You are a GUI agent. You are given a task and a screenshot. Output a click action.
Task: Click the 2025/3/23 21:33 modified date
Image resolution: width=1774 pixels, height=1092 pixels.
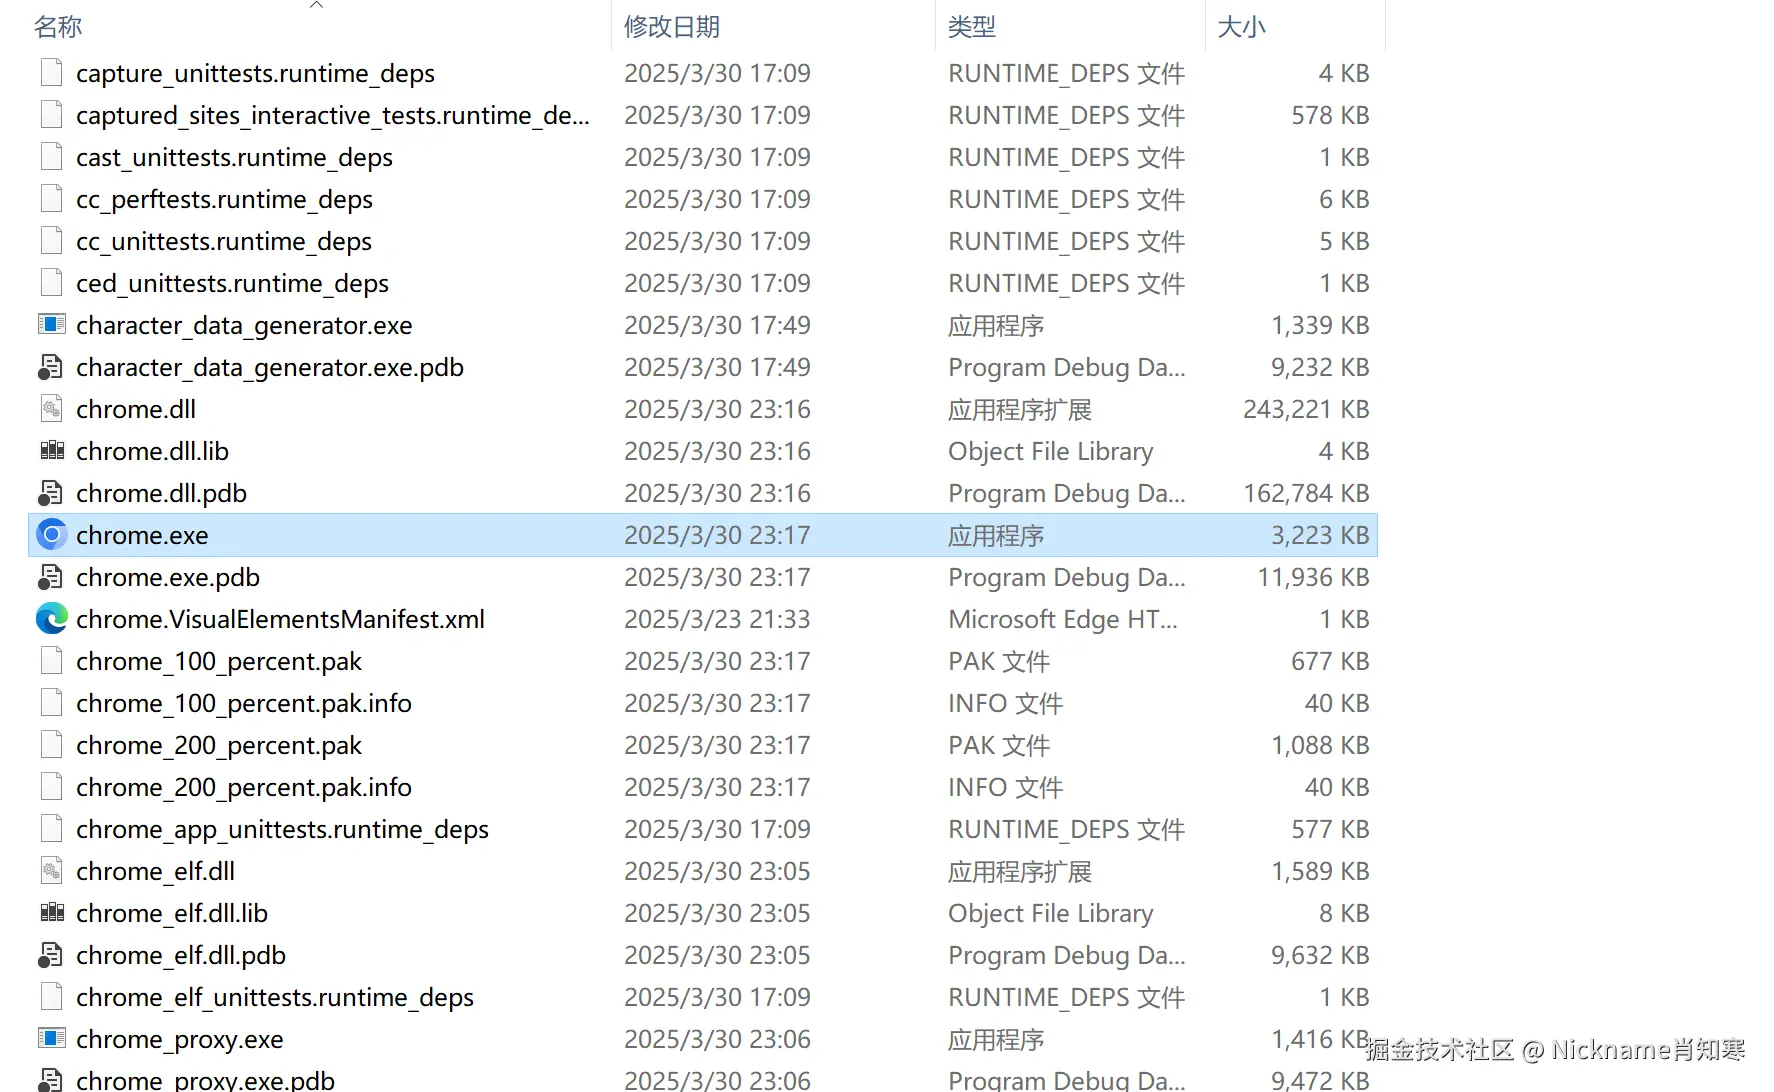click(717, 620)
